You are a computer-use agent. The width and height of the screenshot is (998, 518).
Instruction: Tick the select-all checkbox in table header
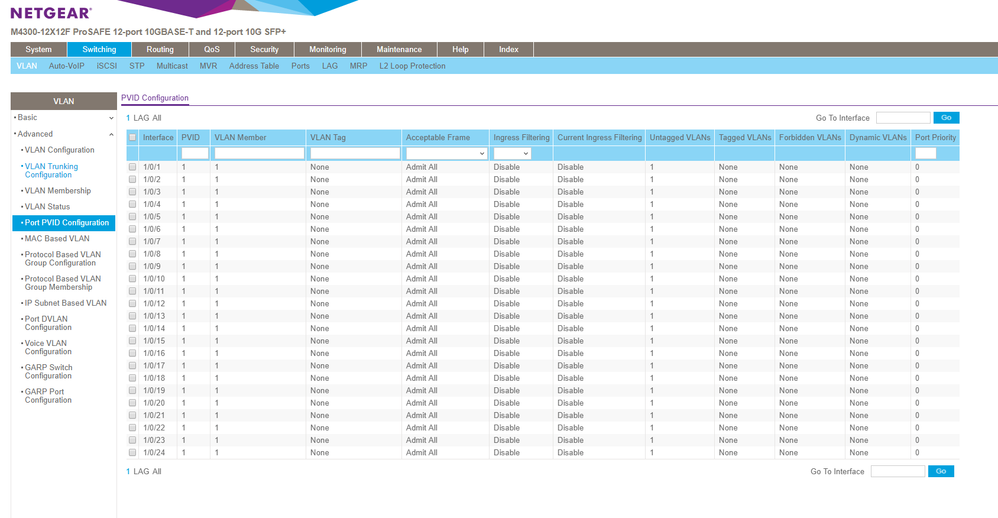click(x=132, y=137)
